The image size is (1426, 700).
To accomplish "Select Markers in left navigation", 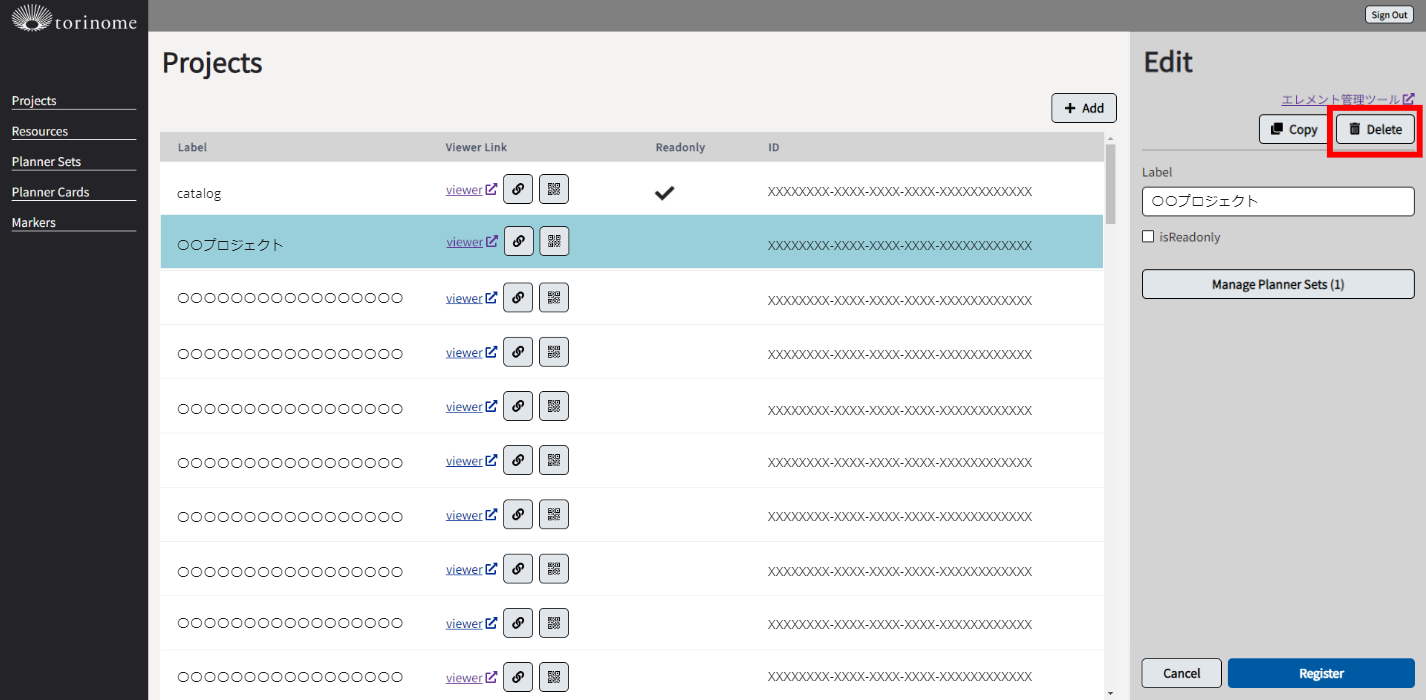I will [x=34, y=222].
